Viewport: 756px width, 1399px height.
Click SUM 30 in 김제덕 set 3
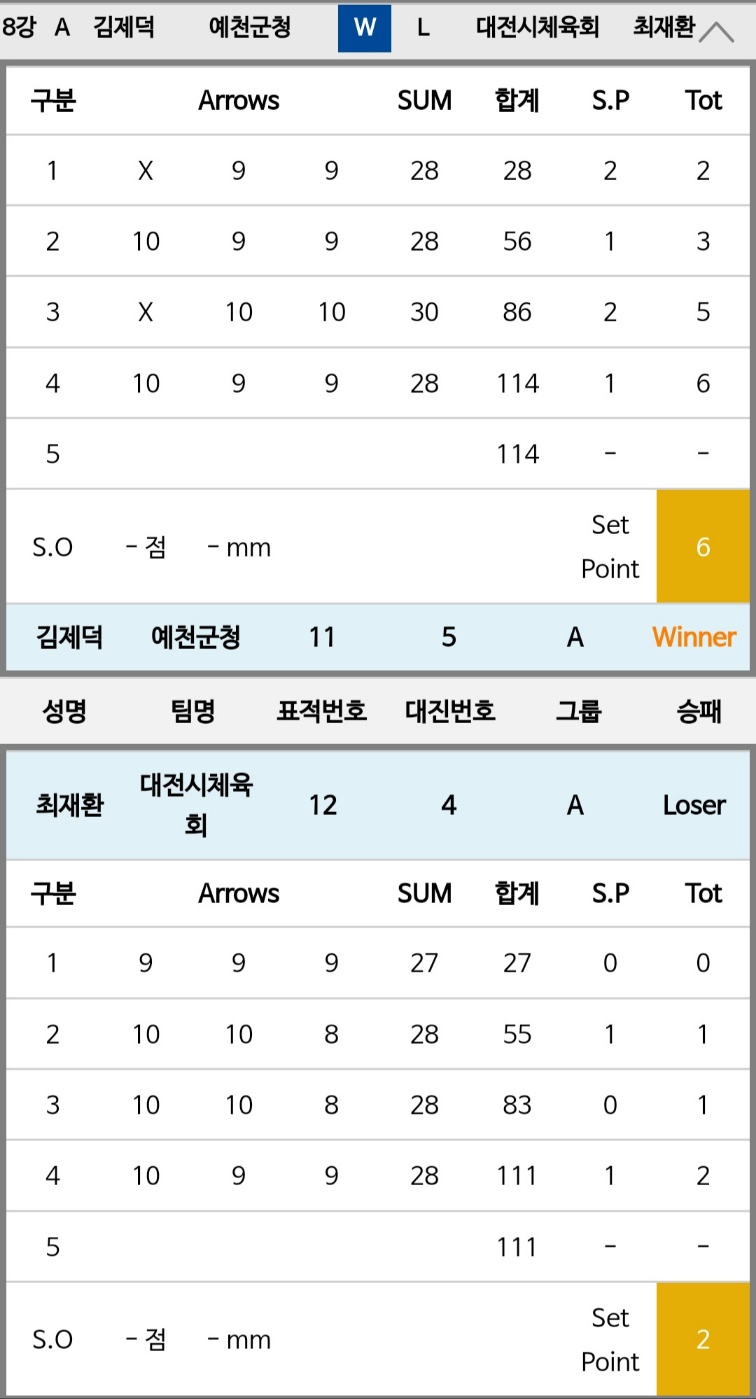(424, 312)
